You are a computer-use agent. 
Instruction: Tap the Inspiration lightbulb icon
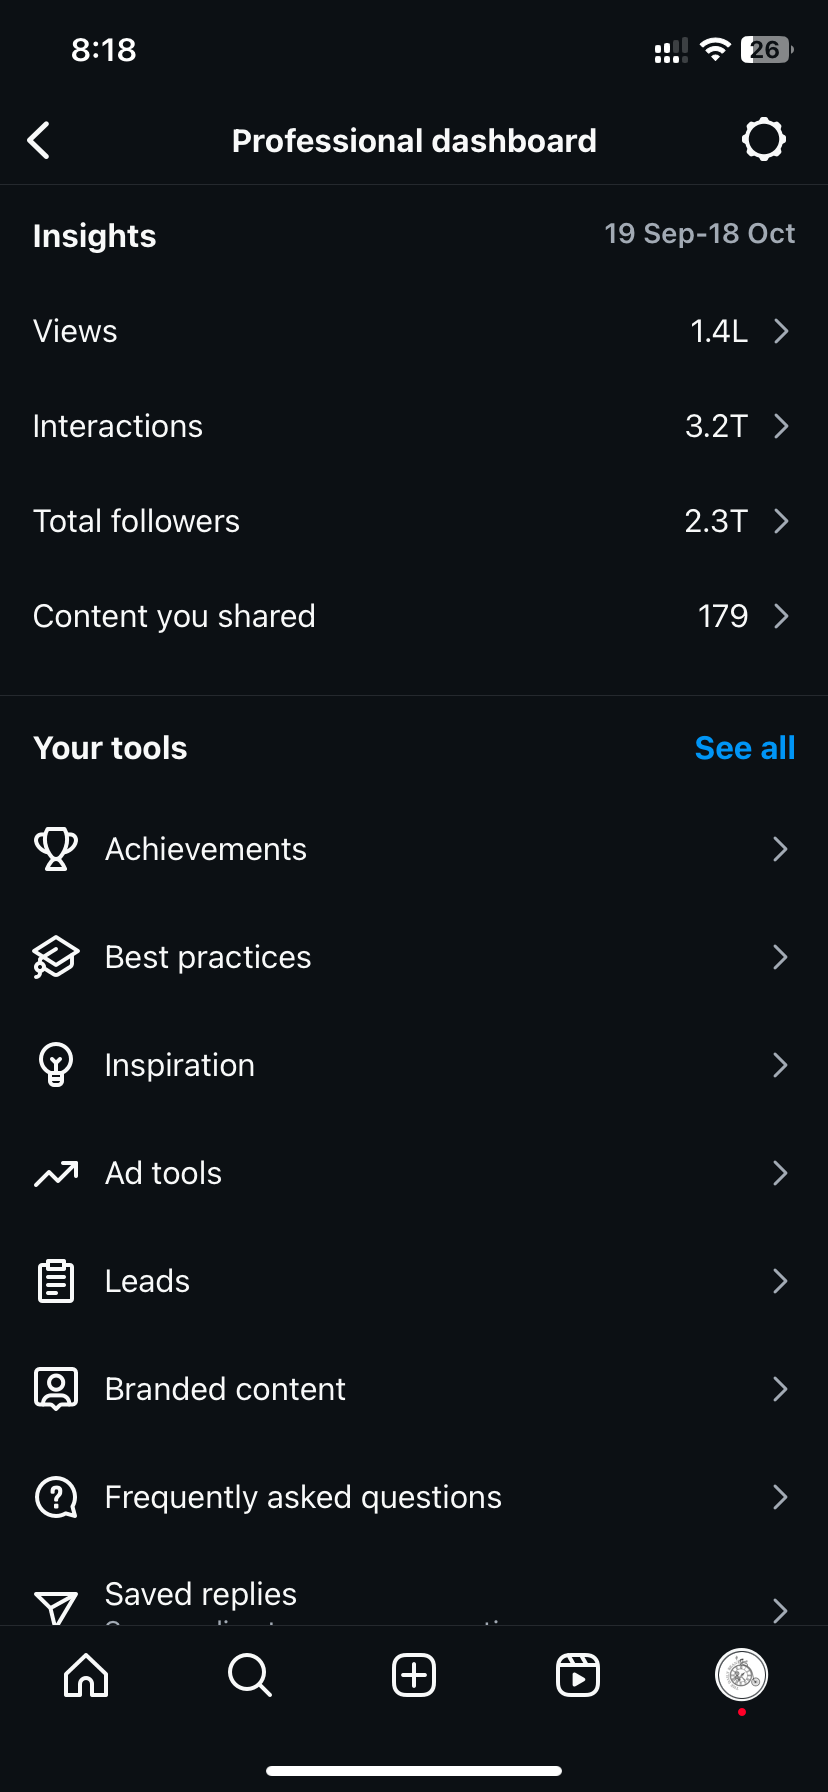click(56, 1065)
